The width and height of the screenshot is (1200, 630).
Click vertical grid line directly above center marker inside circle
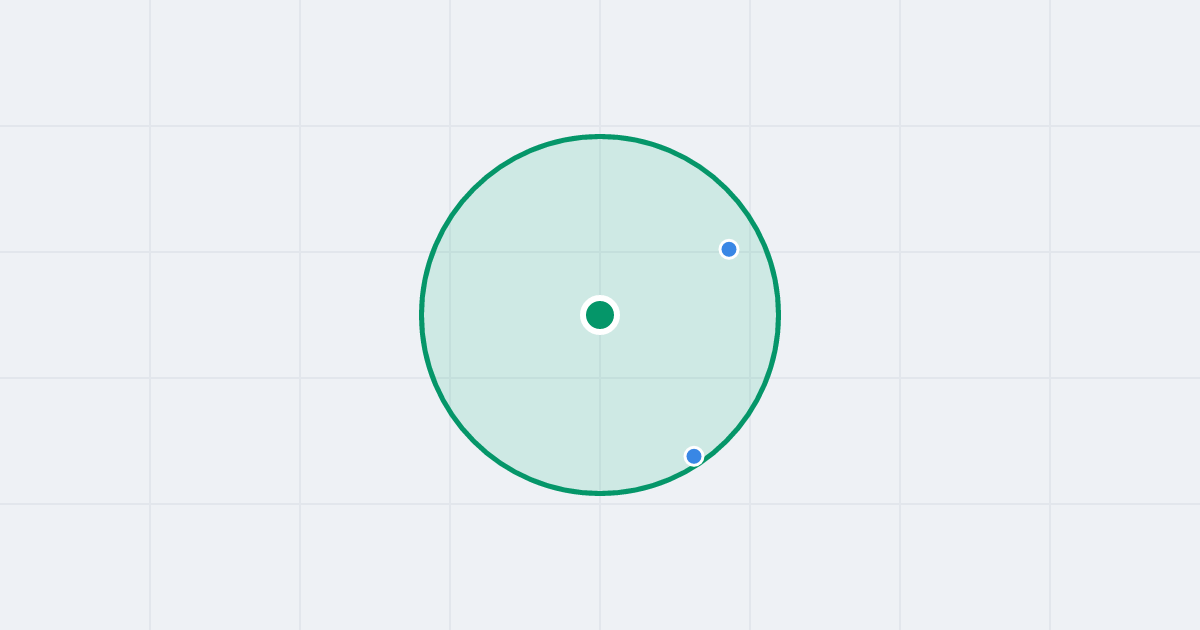click(x=600, y=220)
